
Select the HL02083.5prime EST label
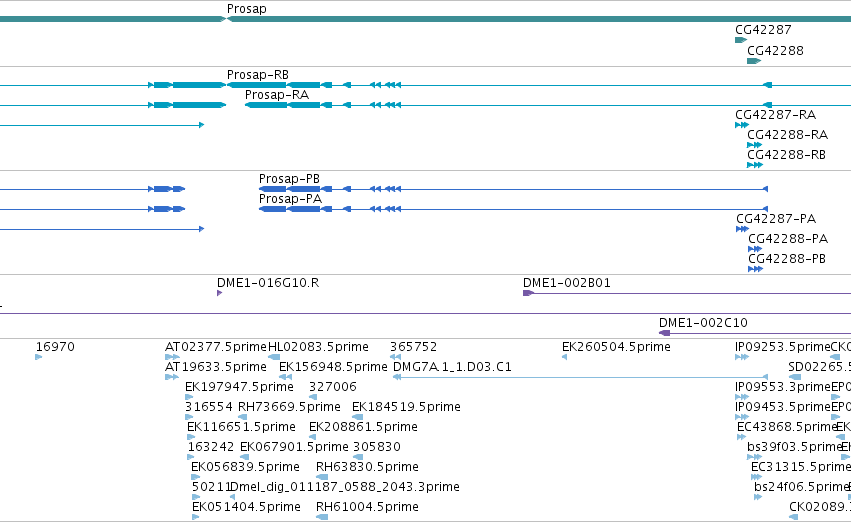click(x=319, y=347)
